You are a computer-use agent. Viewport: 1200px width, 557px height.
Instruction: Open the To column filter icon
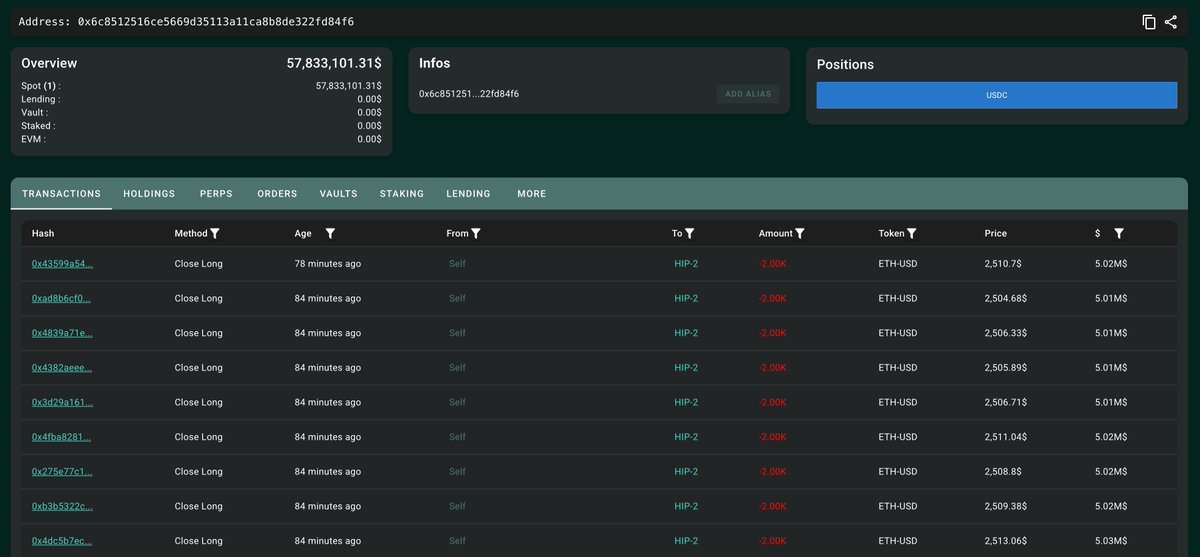click(x=690, y=233)
